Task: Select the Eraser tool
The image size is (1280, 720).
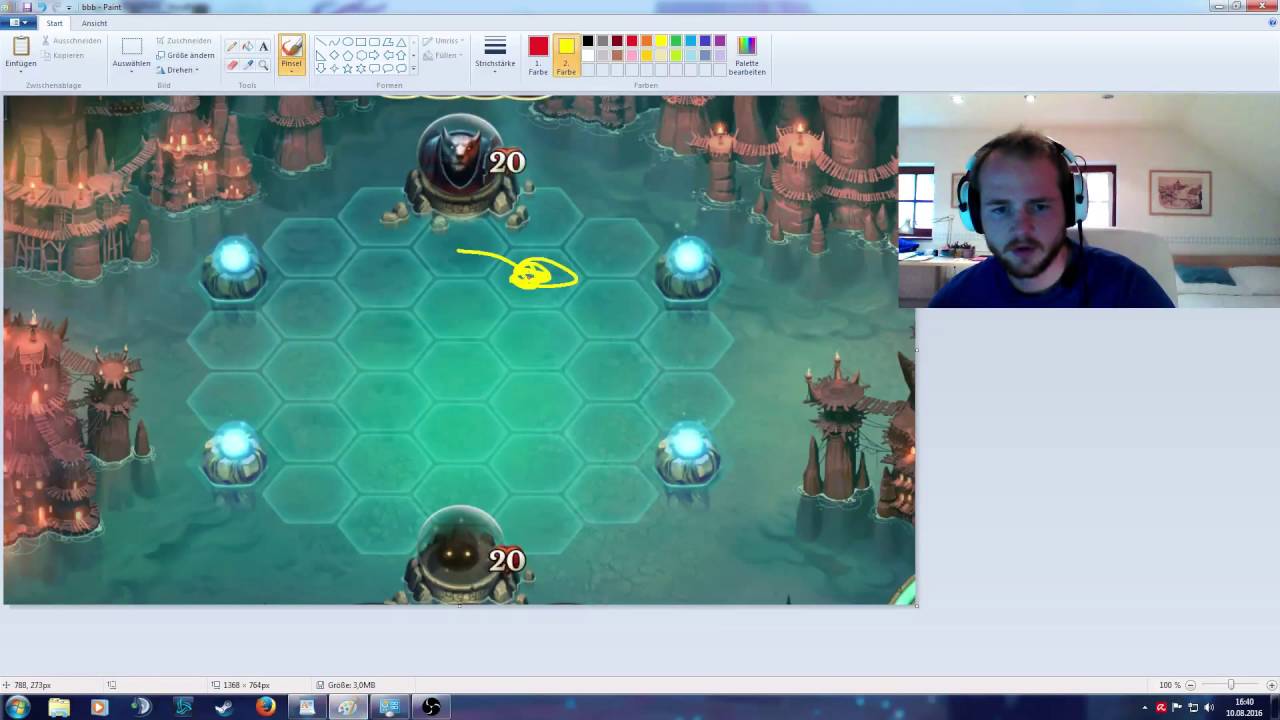Action: 232,65
